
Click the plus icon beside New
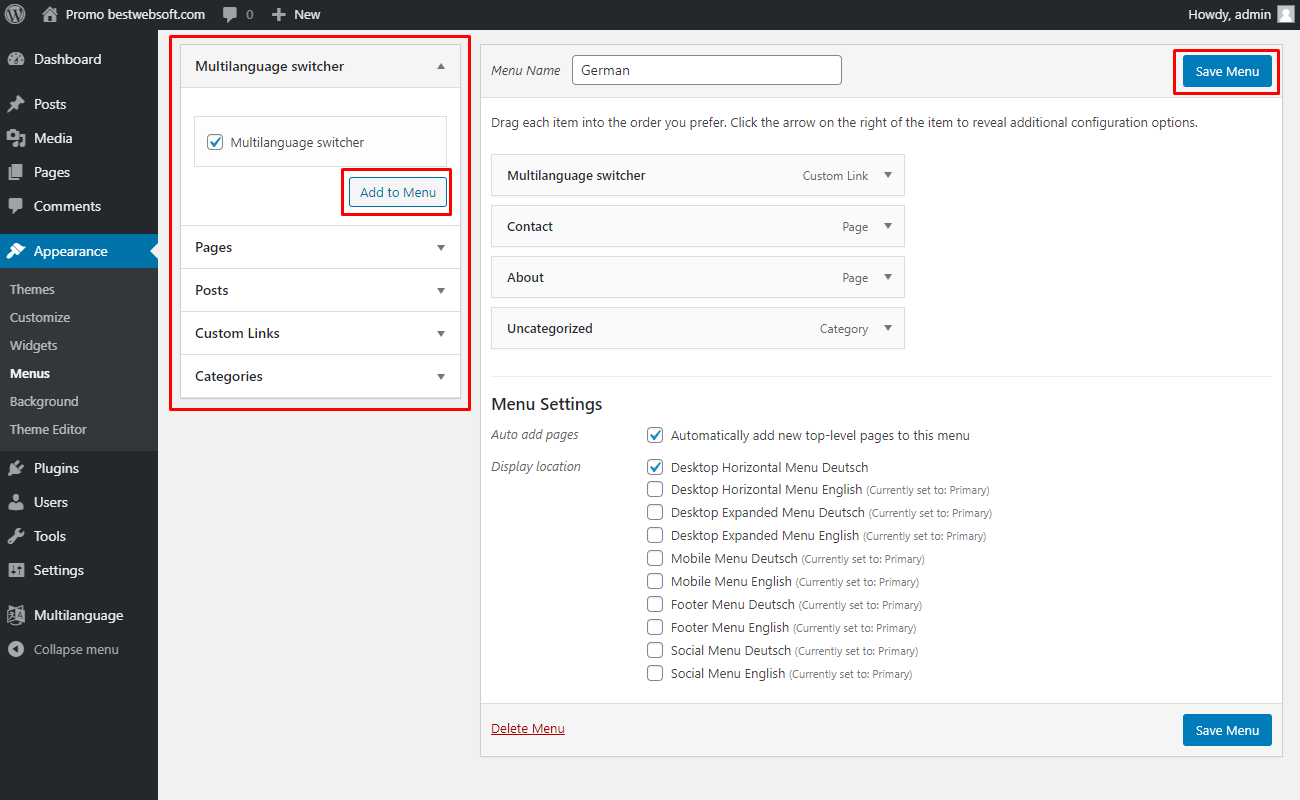(279, 15)
